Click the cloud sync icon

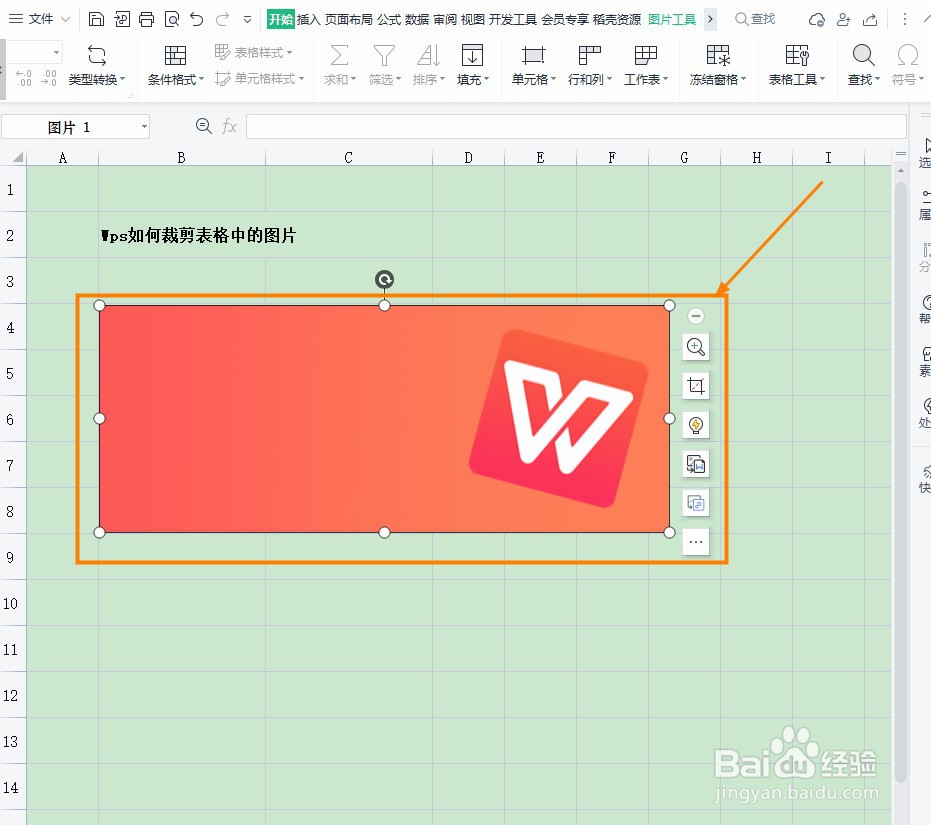(816, 20)
